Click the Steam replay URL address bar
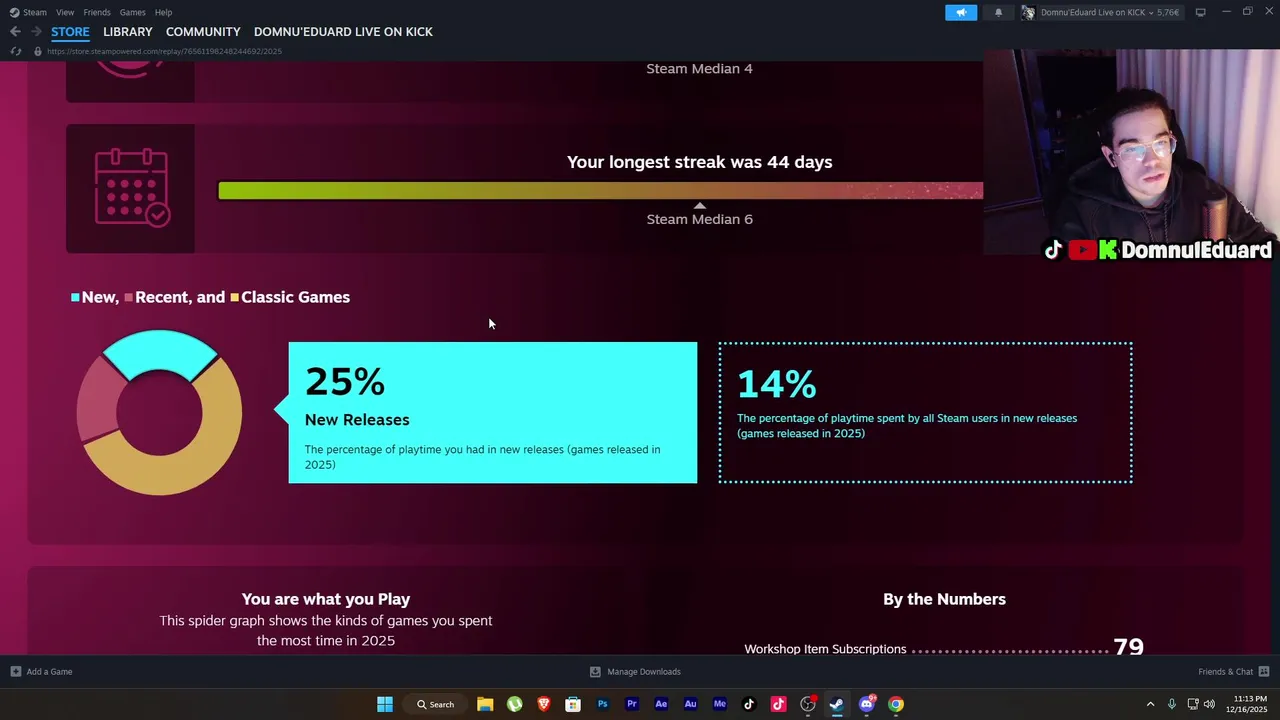 (164, 51)
